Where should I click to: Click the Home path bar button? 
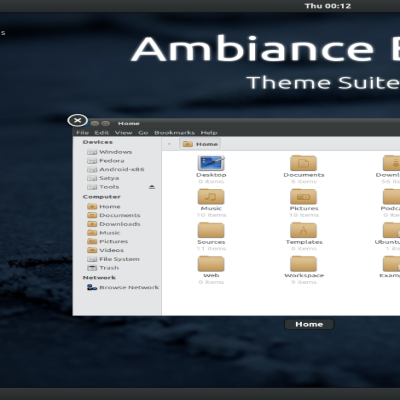click(200, 144)
